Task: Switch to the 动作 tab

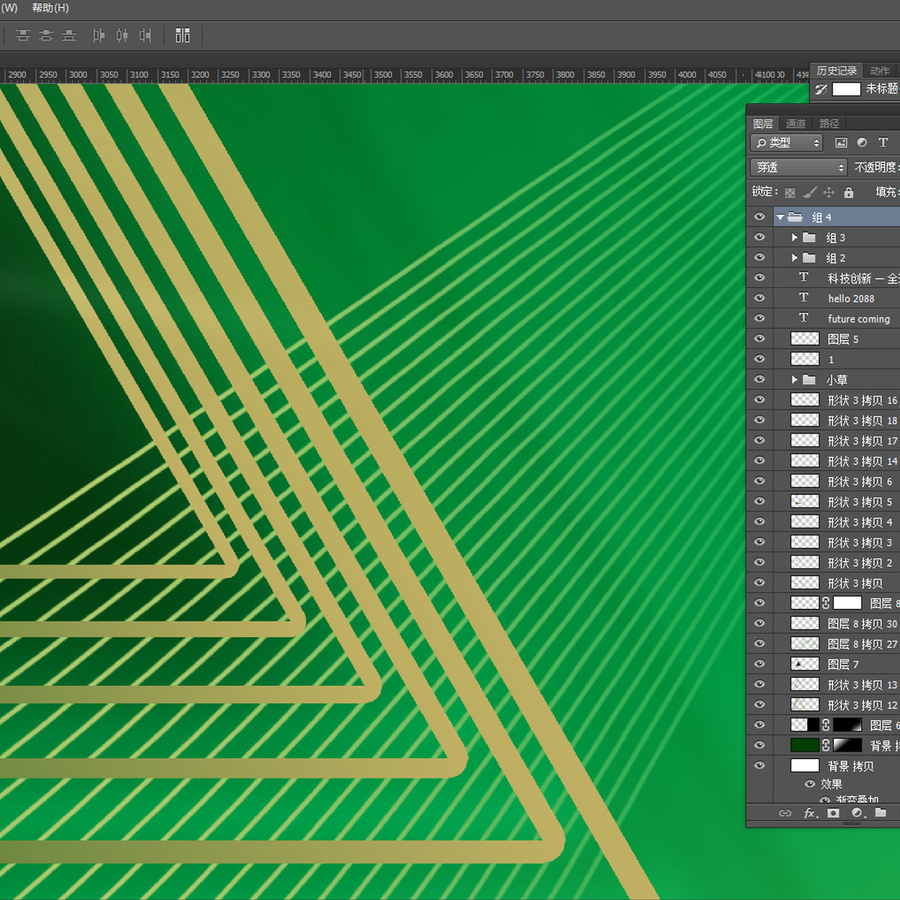Action: 879,71
